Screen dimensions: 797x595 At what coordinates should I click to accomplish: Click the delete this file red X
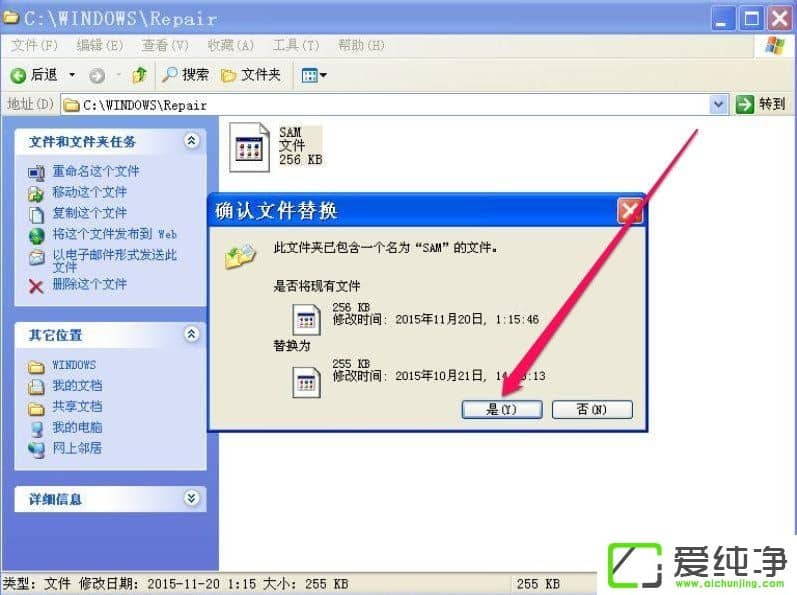click(36, 285)
